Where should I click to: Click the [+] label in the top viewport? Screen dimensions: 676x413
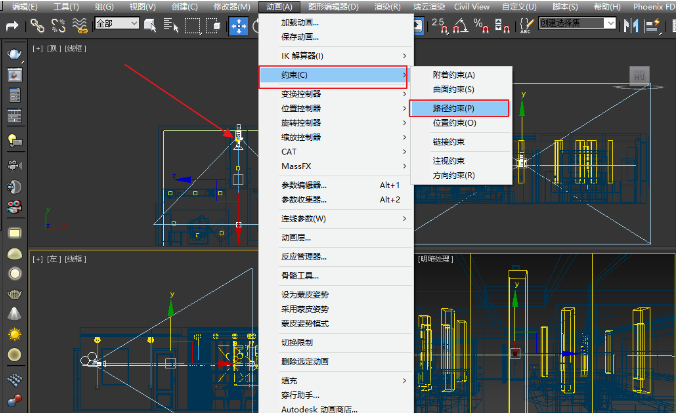38,47
